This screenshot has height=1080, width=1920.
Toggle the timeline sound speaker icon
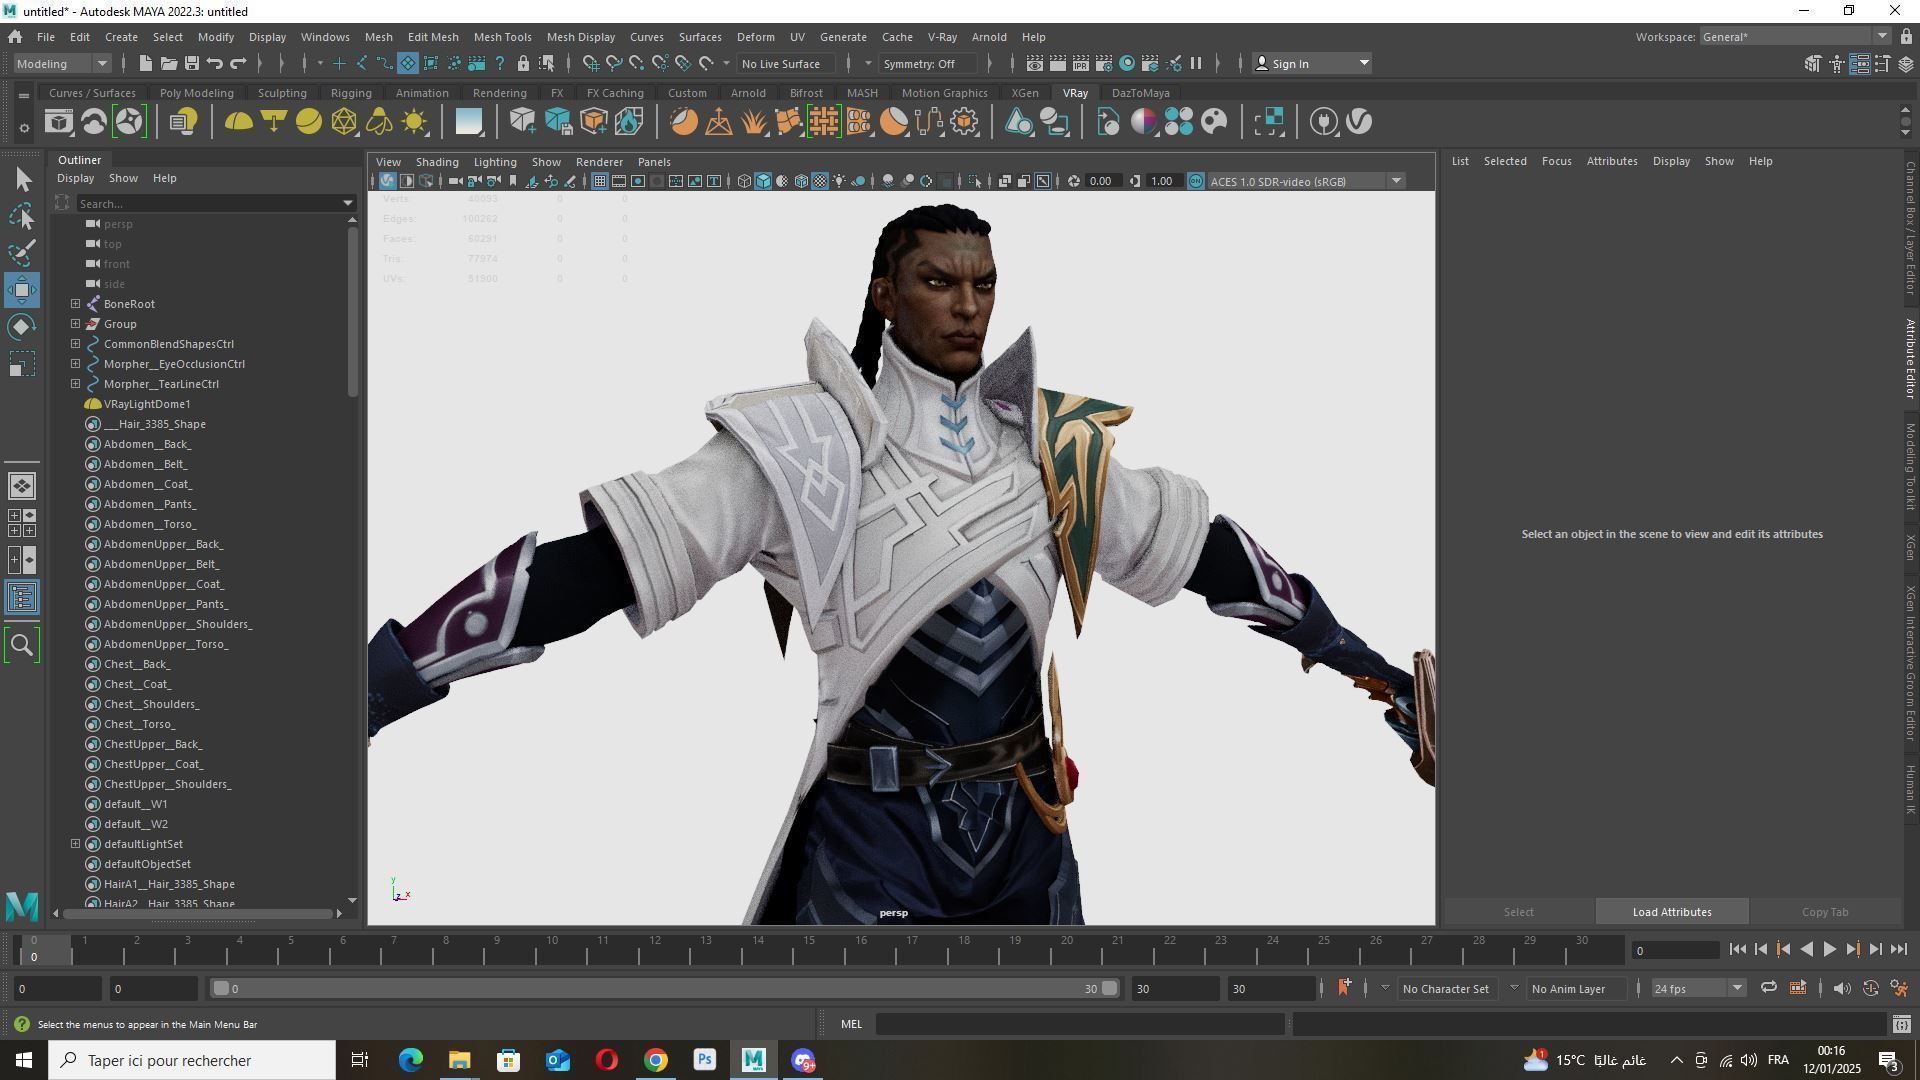tap(1841, 989)
